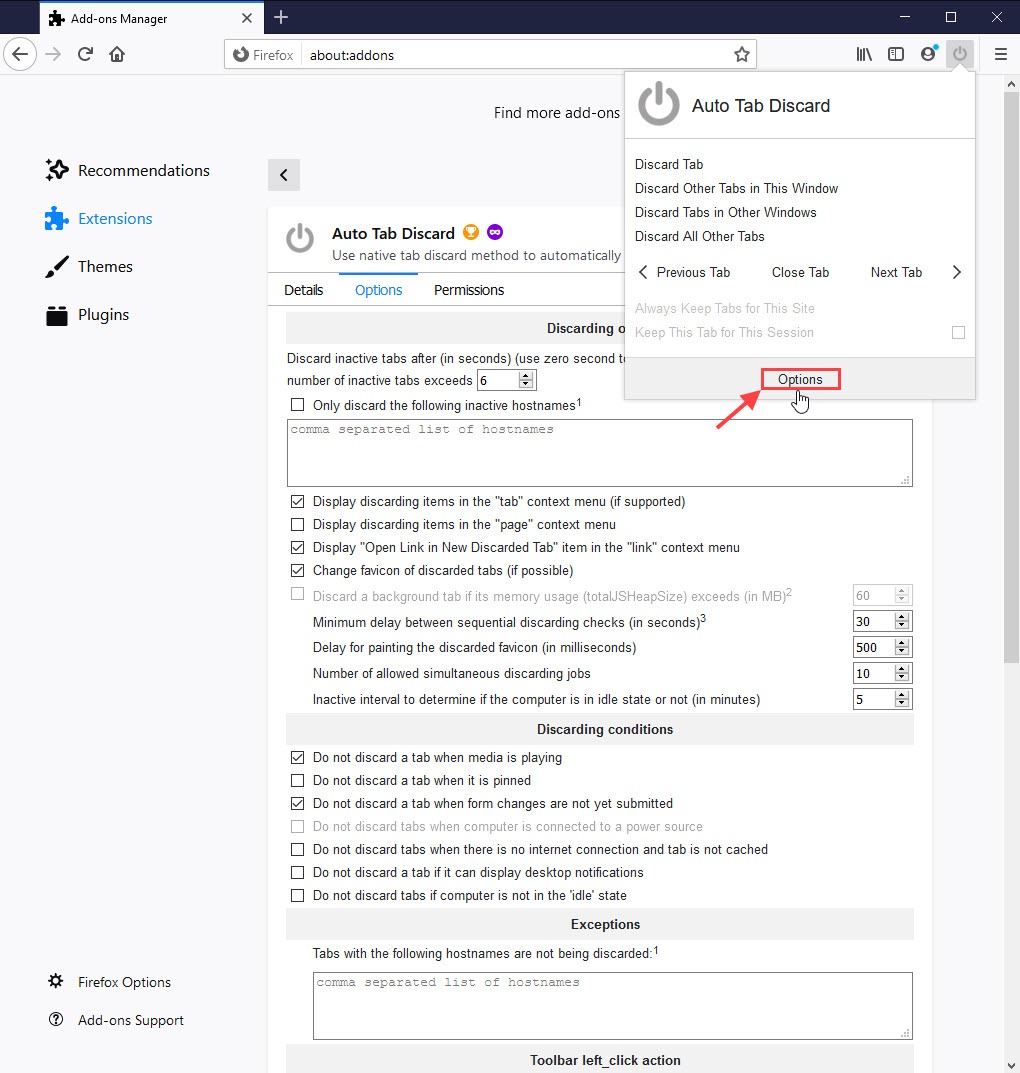Expand more actions with the right chevron arrow

[x=956, y=271]
